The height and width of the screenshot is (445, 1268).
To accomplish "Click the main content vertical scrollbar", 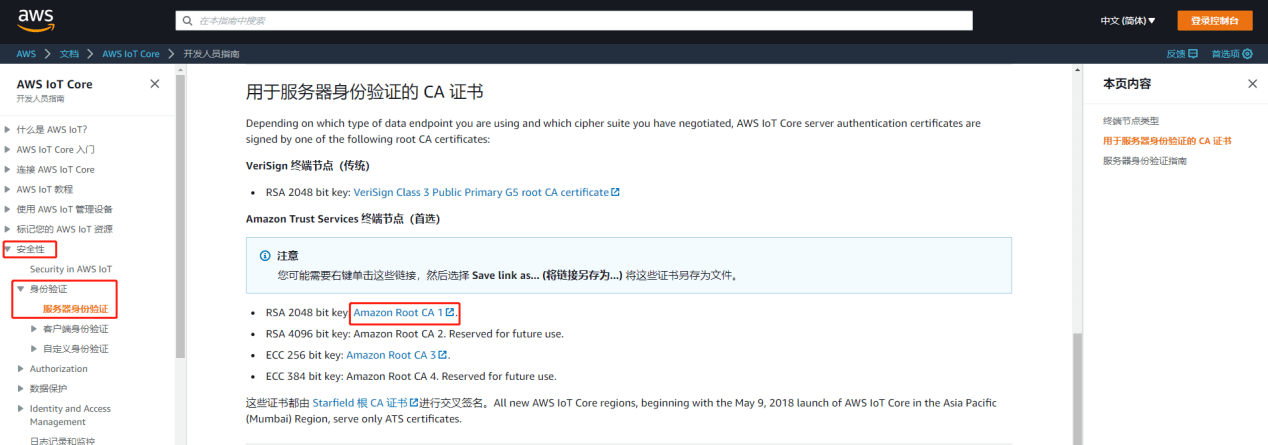I will click(x=1077, y=388).
